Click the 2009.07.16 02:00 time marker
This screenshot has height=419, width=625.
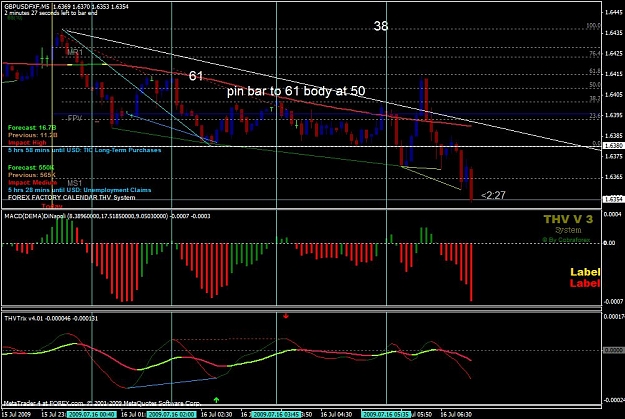[x=172, y=414]
